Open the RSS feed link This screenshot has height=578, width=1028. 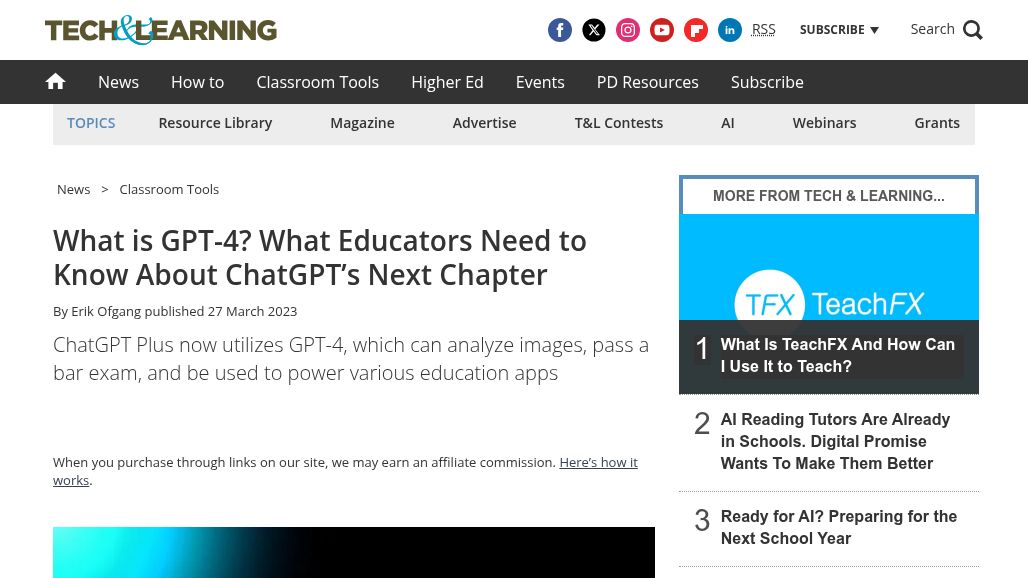point(763,29)
